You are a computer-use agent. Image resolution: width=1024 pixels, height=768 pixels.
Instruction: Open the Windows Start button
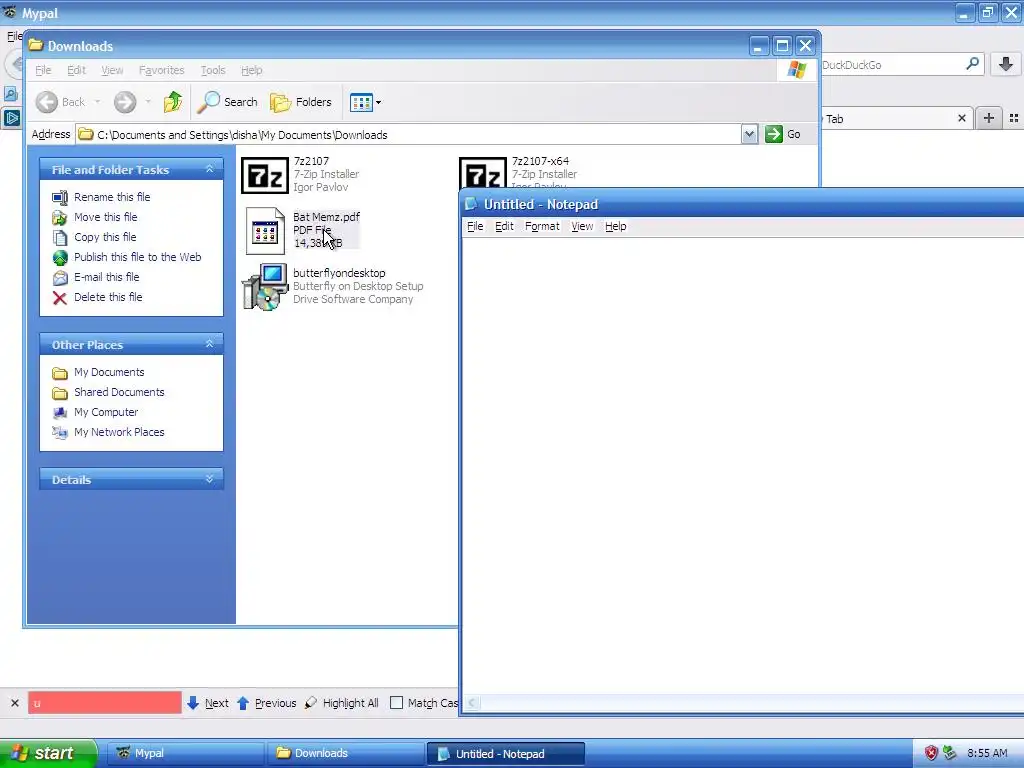(48, 753)
